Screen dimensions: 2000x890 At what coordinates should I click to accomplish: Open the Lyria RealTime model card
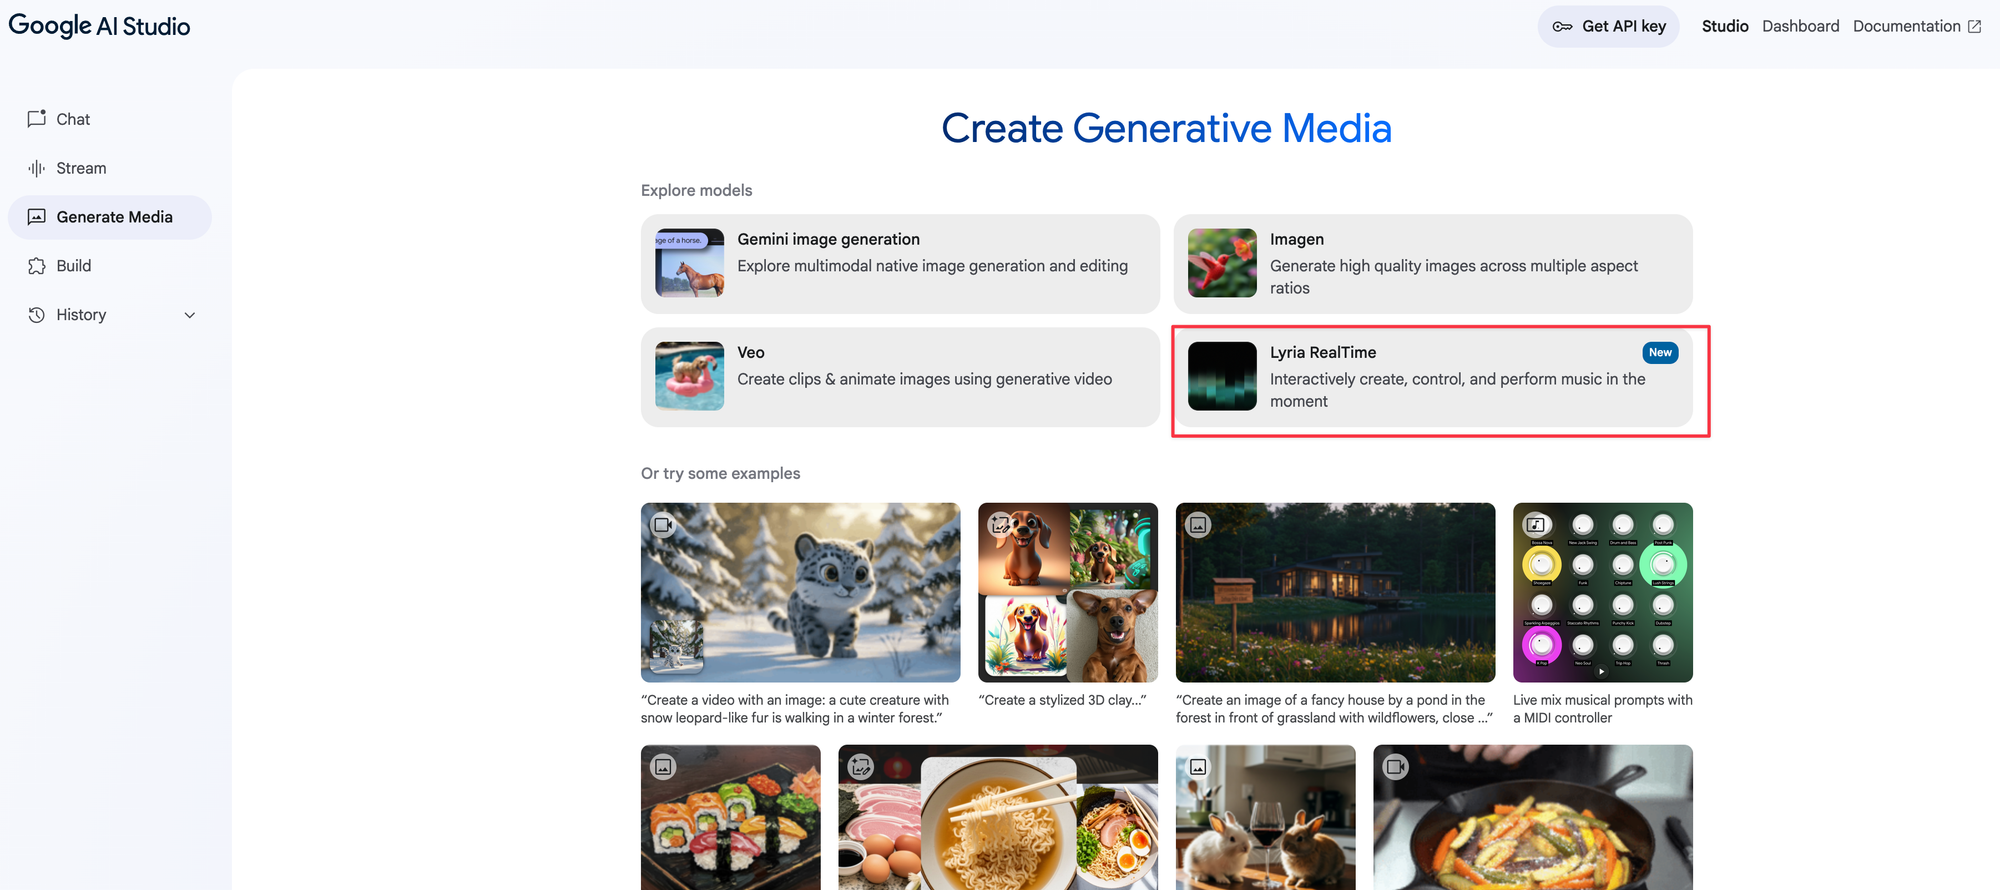pyautogui.click(x=1433, y=377)
